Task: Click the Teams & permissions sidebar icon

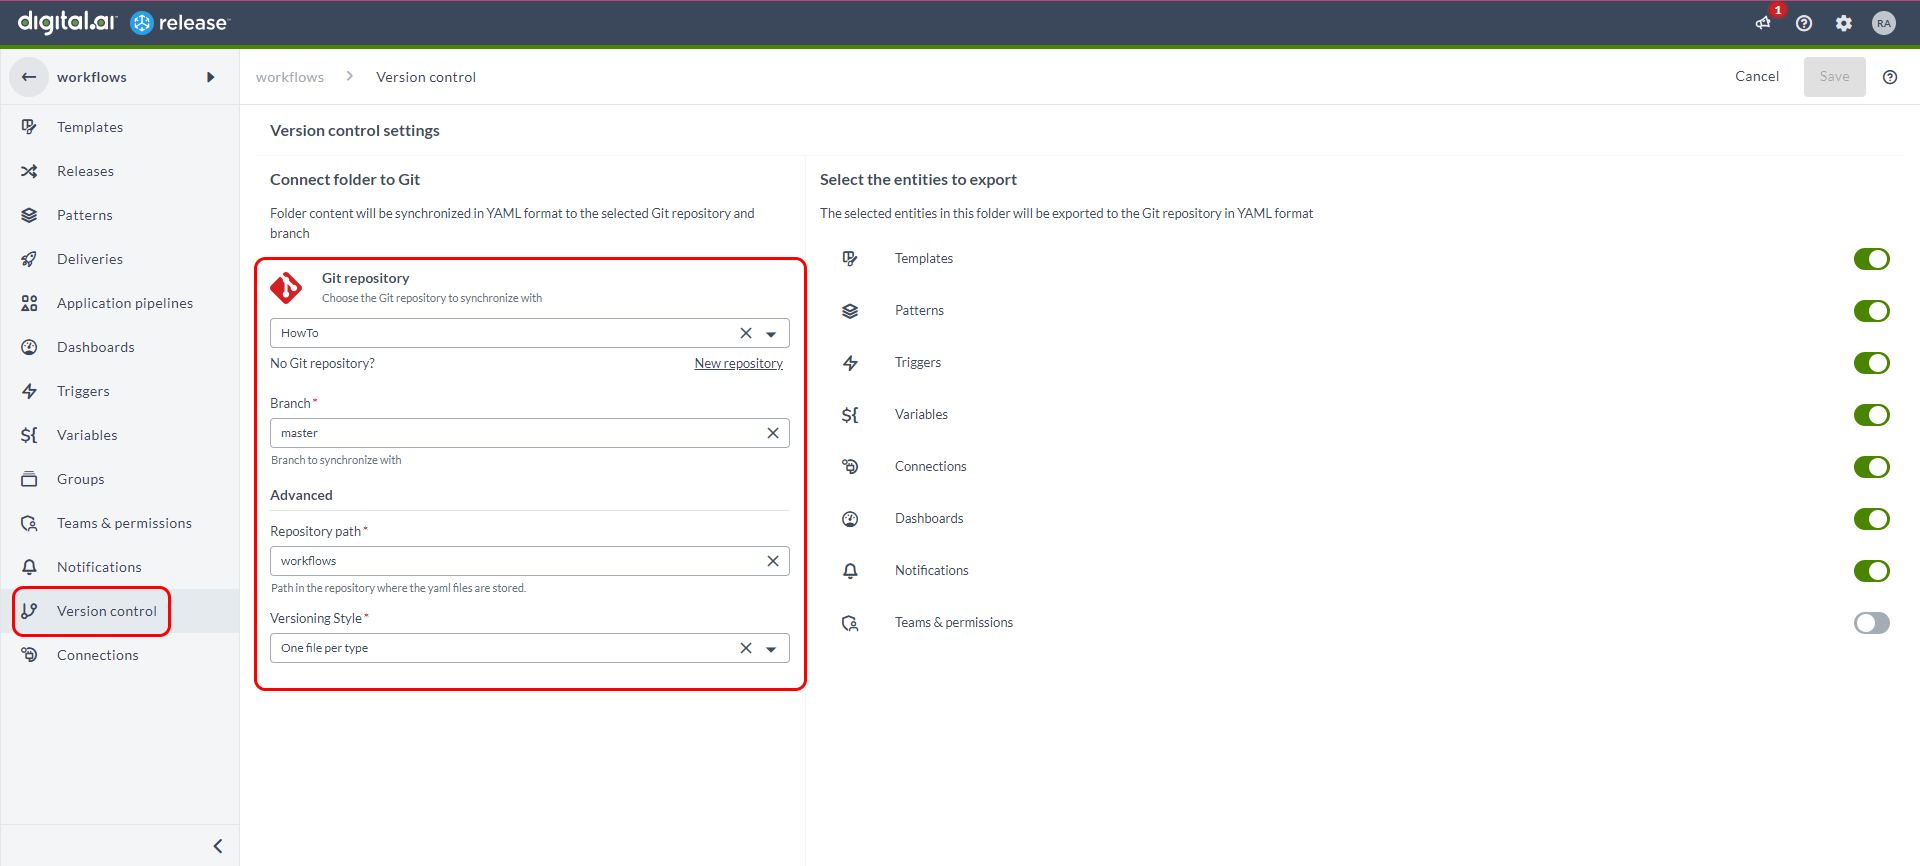Action: coord(29,523)
